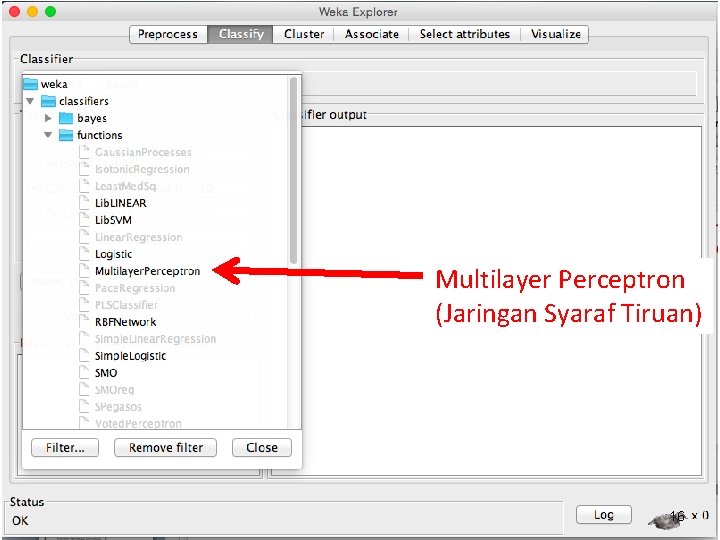The width and height of the screenshot is (720, 540).
Task: Open the Select attributes tab
Action: 464,34
